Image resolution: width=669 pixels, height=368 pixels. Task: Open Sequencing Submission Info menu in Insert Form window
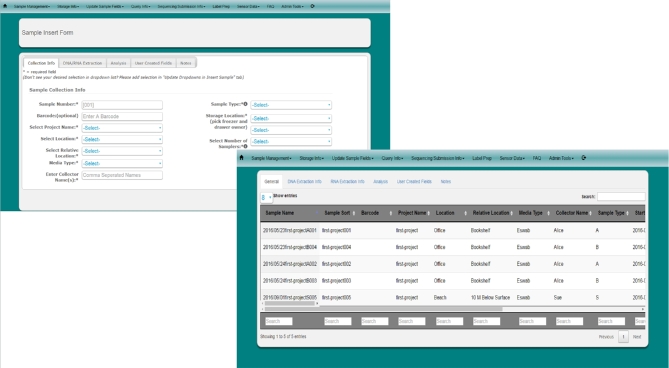point(181,6)
